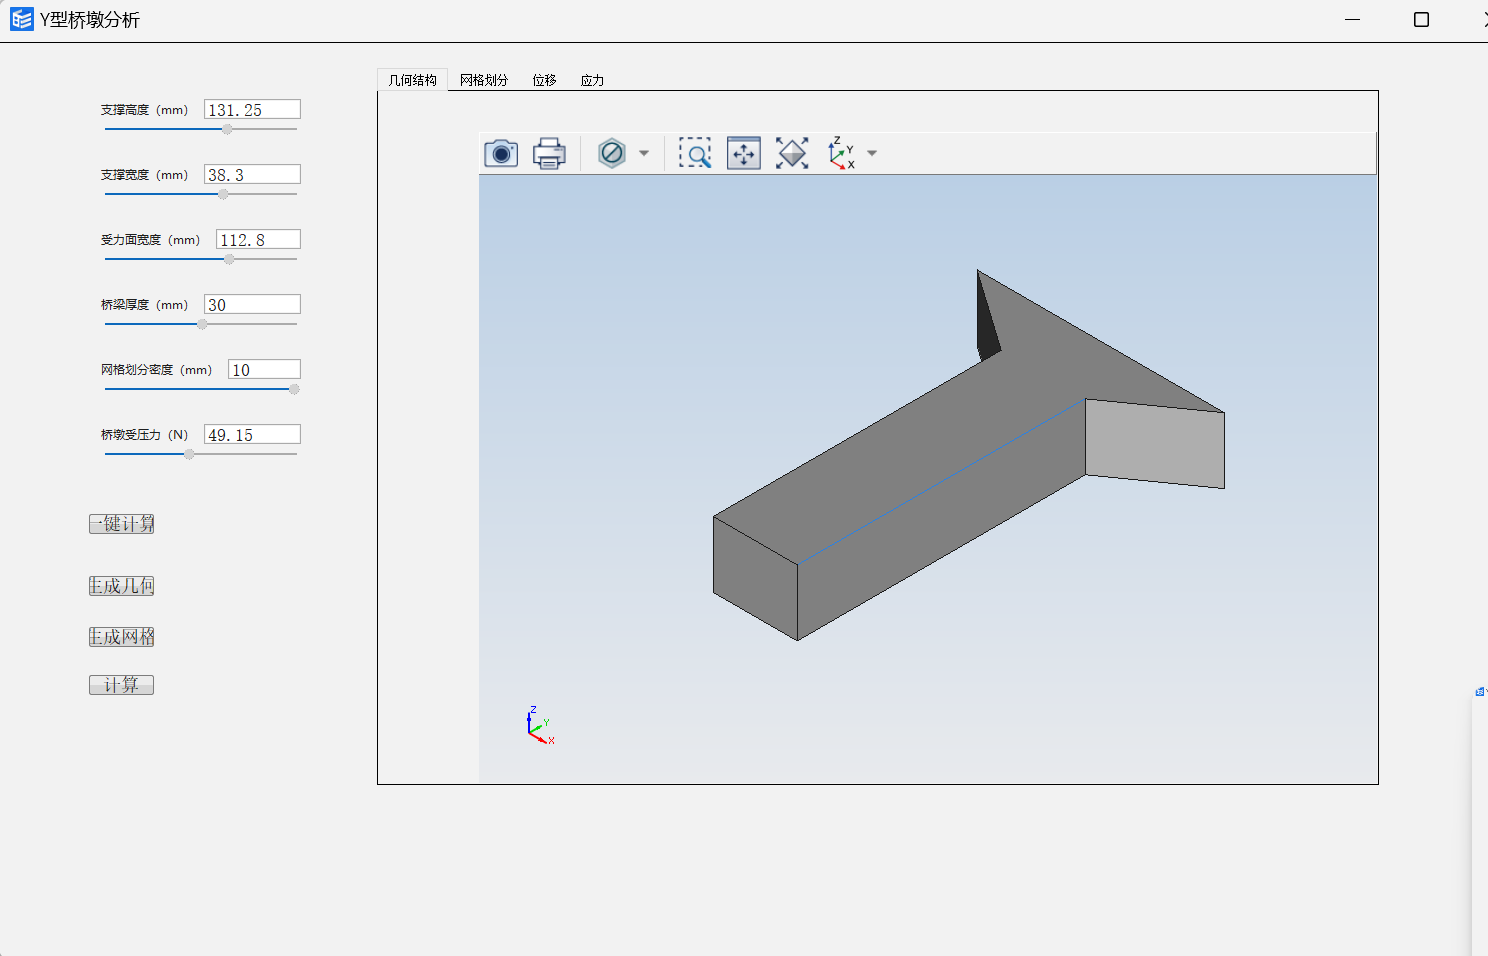
Task: Click the 生成网格 button
Action: (121, 637)
